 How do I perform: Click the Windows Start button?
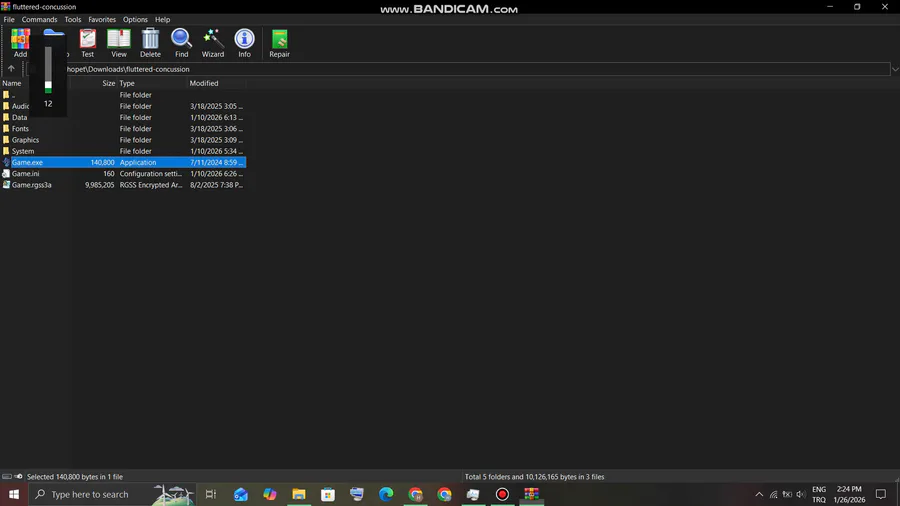point(14,494)
